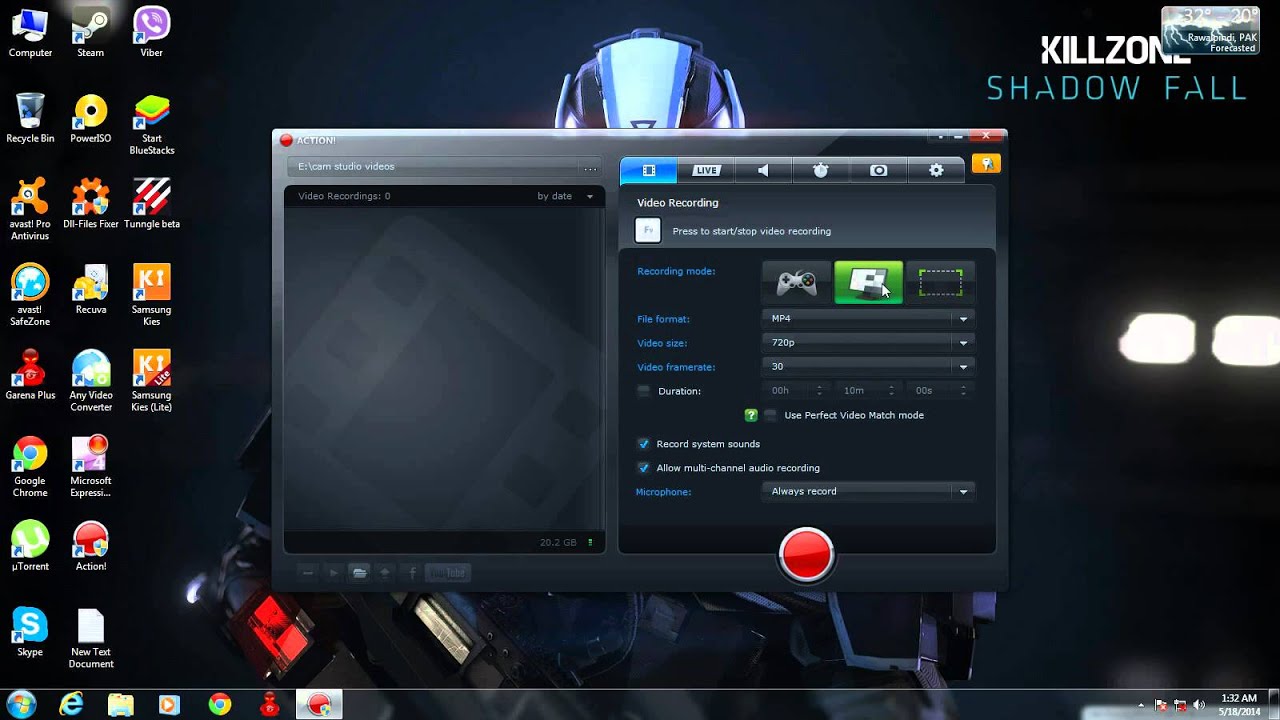Select the New Text Document file
Image resolution: width=1280 pixels, height=720 pixels.
pyautogui.click(x=91, y=638)
